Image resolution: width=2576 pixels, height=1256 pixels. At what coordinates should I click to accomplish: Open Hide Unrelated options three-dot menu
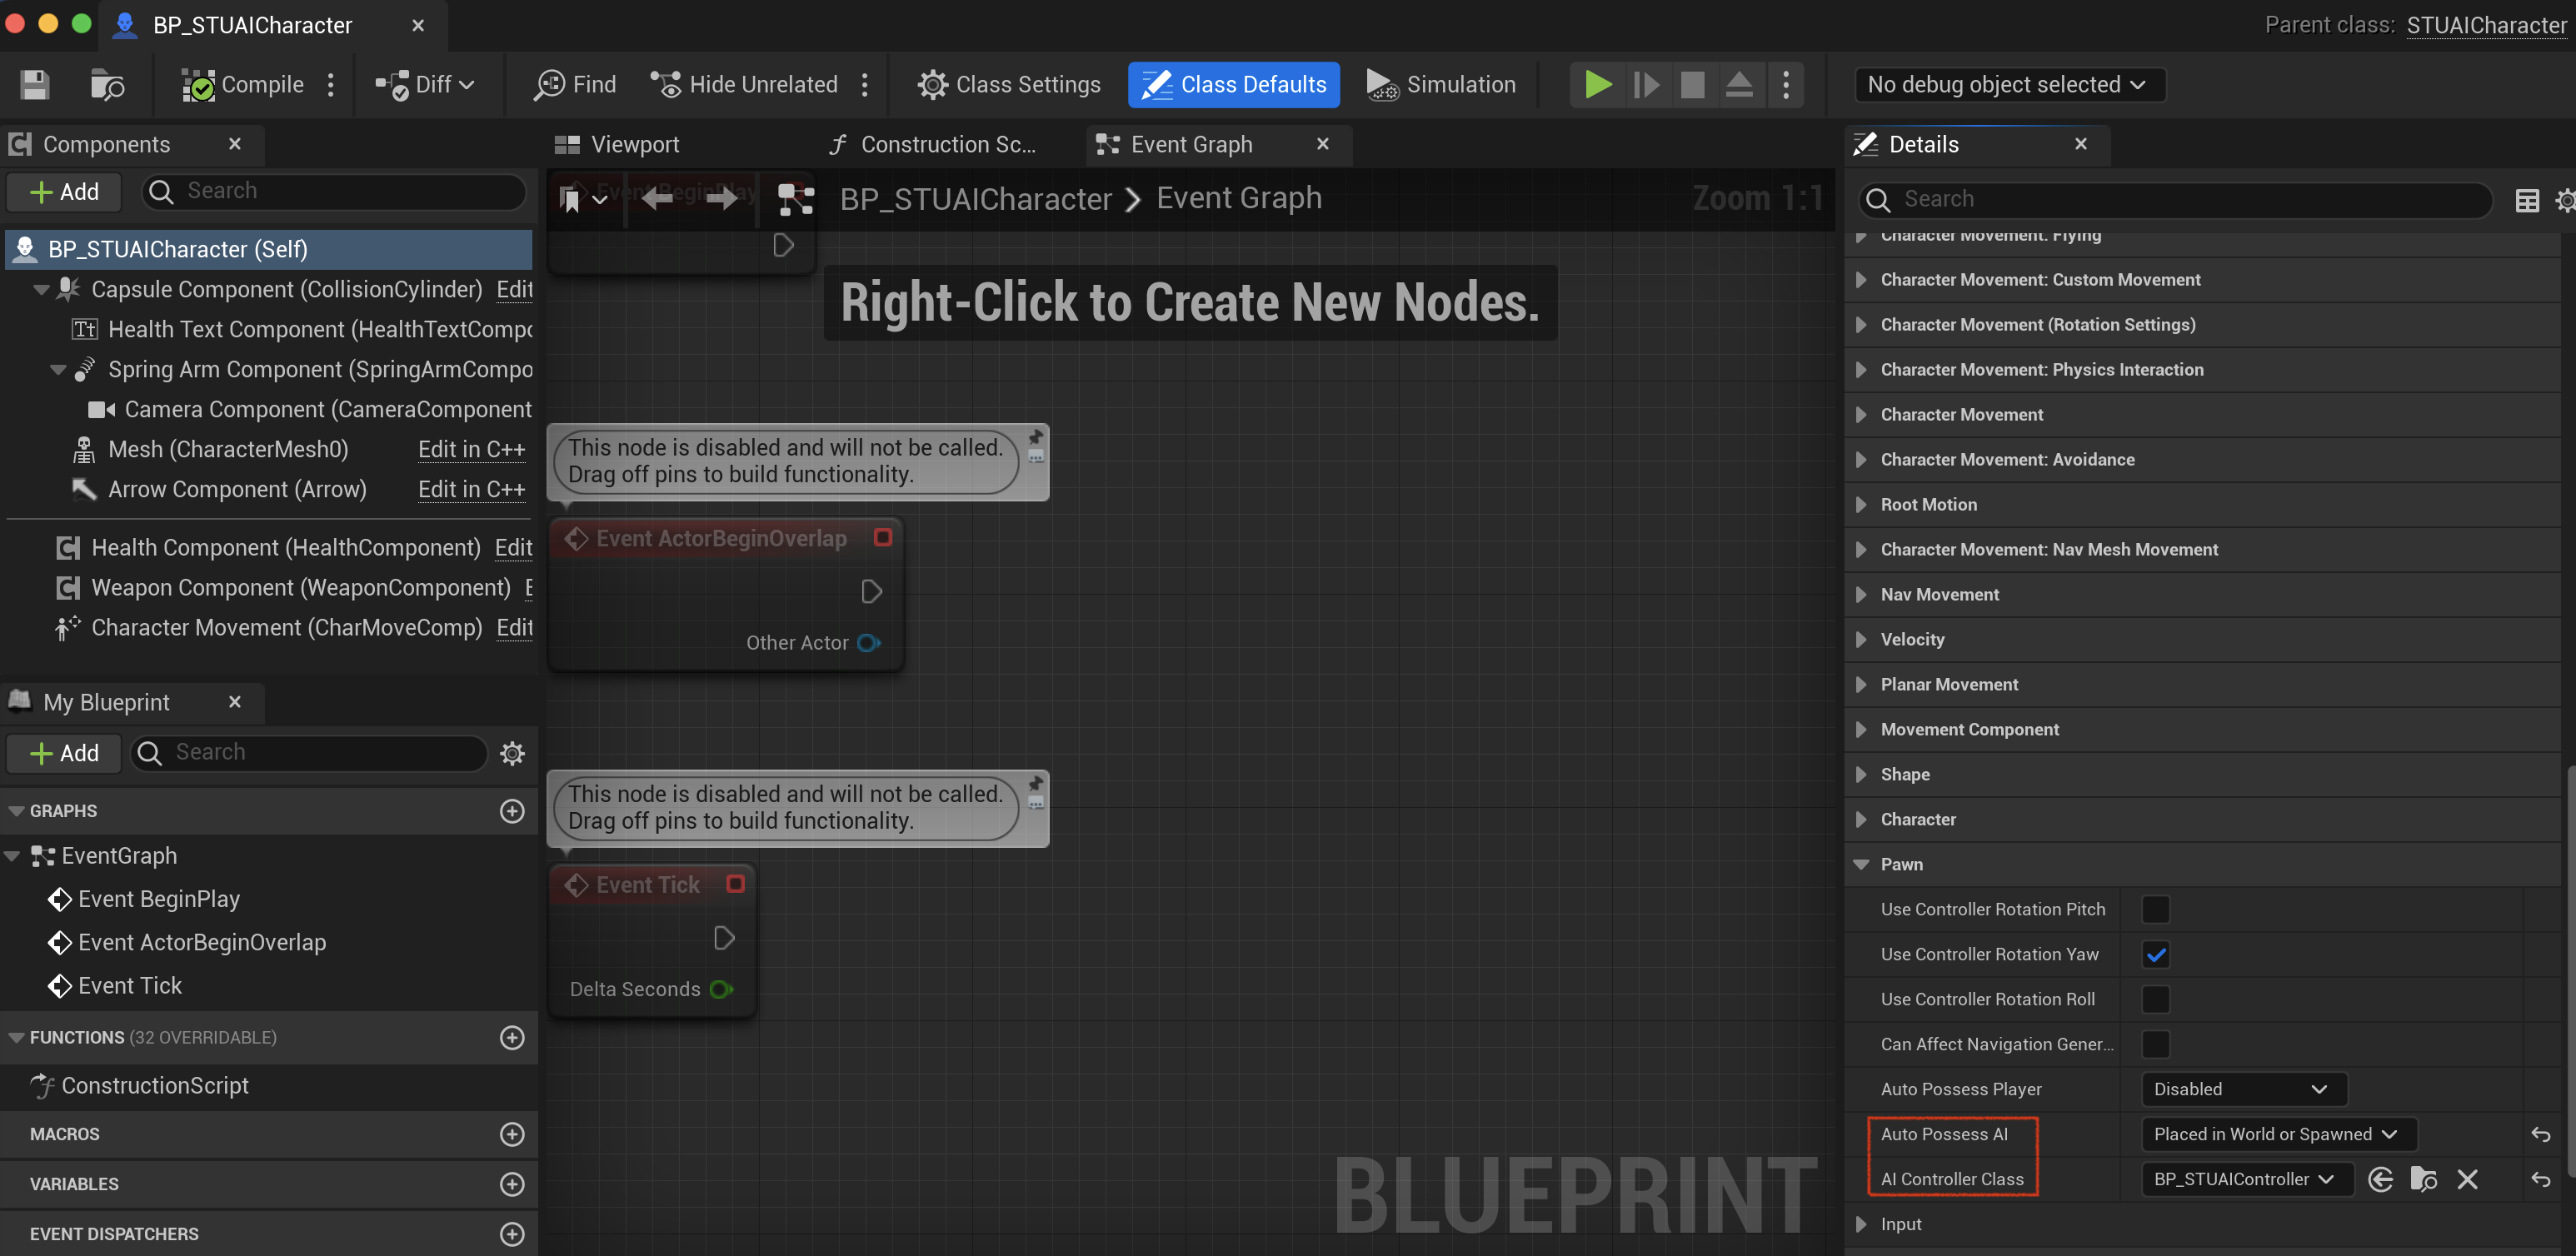coord(865,85)
